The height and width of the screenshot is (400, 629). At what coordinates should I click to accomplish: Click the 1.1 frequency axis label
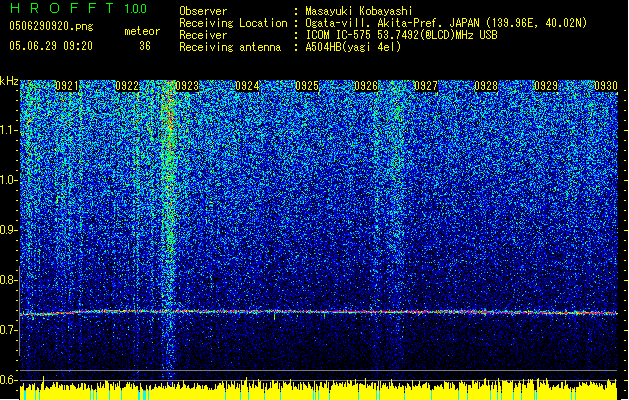[x=9, y=130]
